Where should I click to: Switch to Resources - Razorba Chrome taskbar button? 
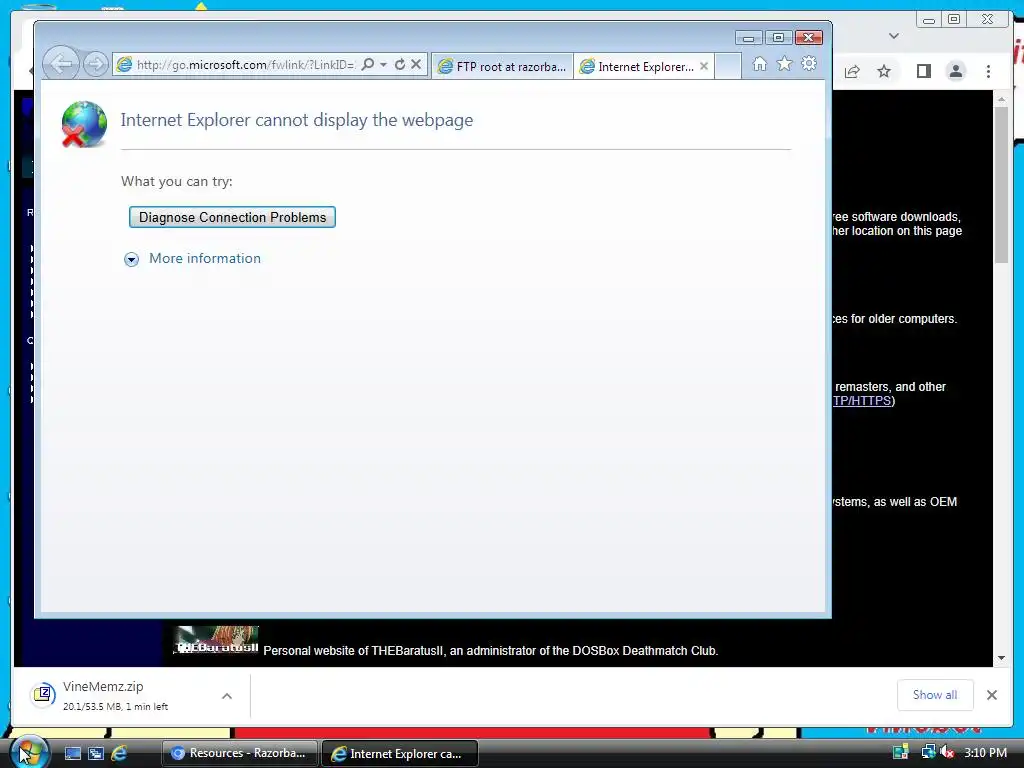click(x=239, y=754)
